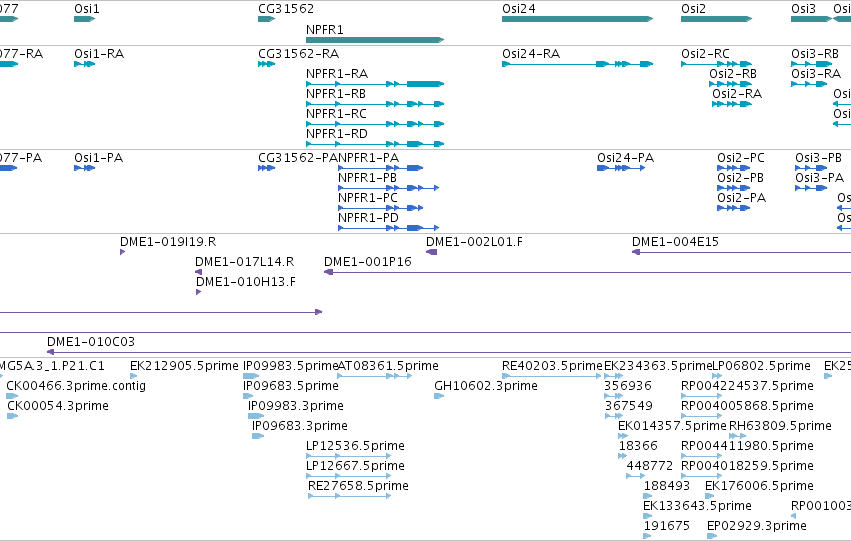The height and width of the screenshot is (541, 851).
Task: Select the 367549 feature label
Action: pyautogui.click(x=628, y=406)
